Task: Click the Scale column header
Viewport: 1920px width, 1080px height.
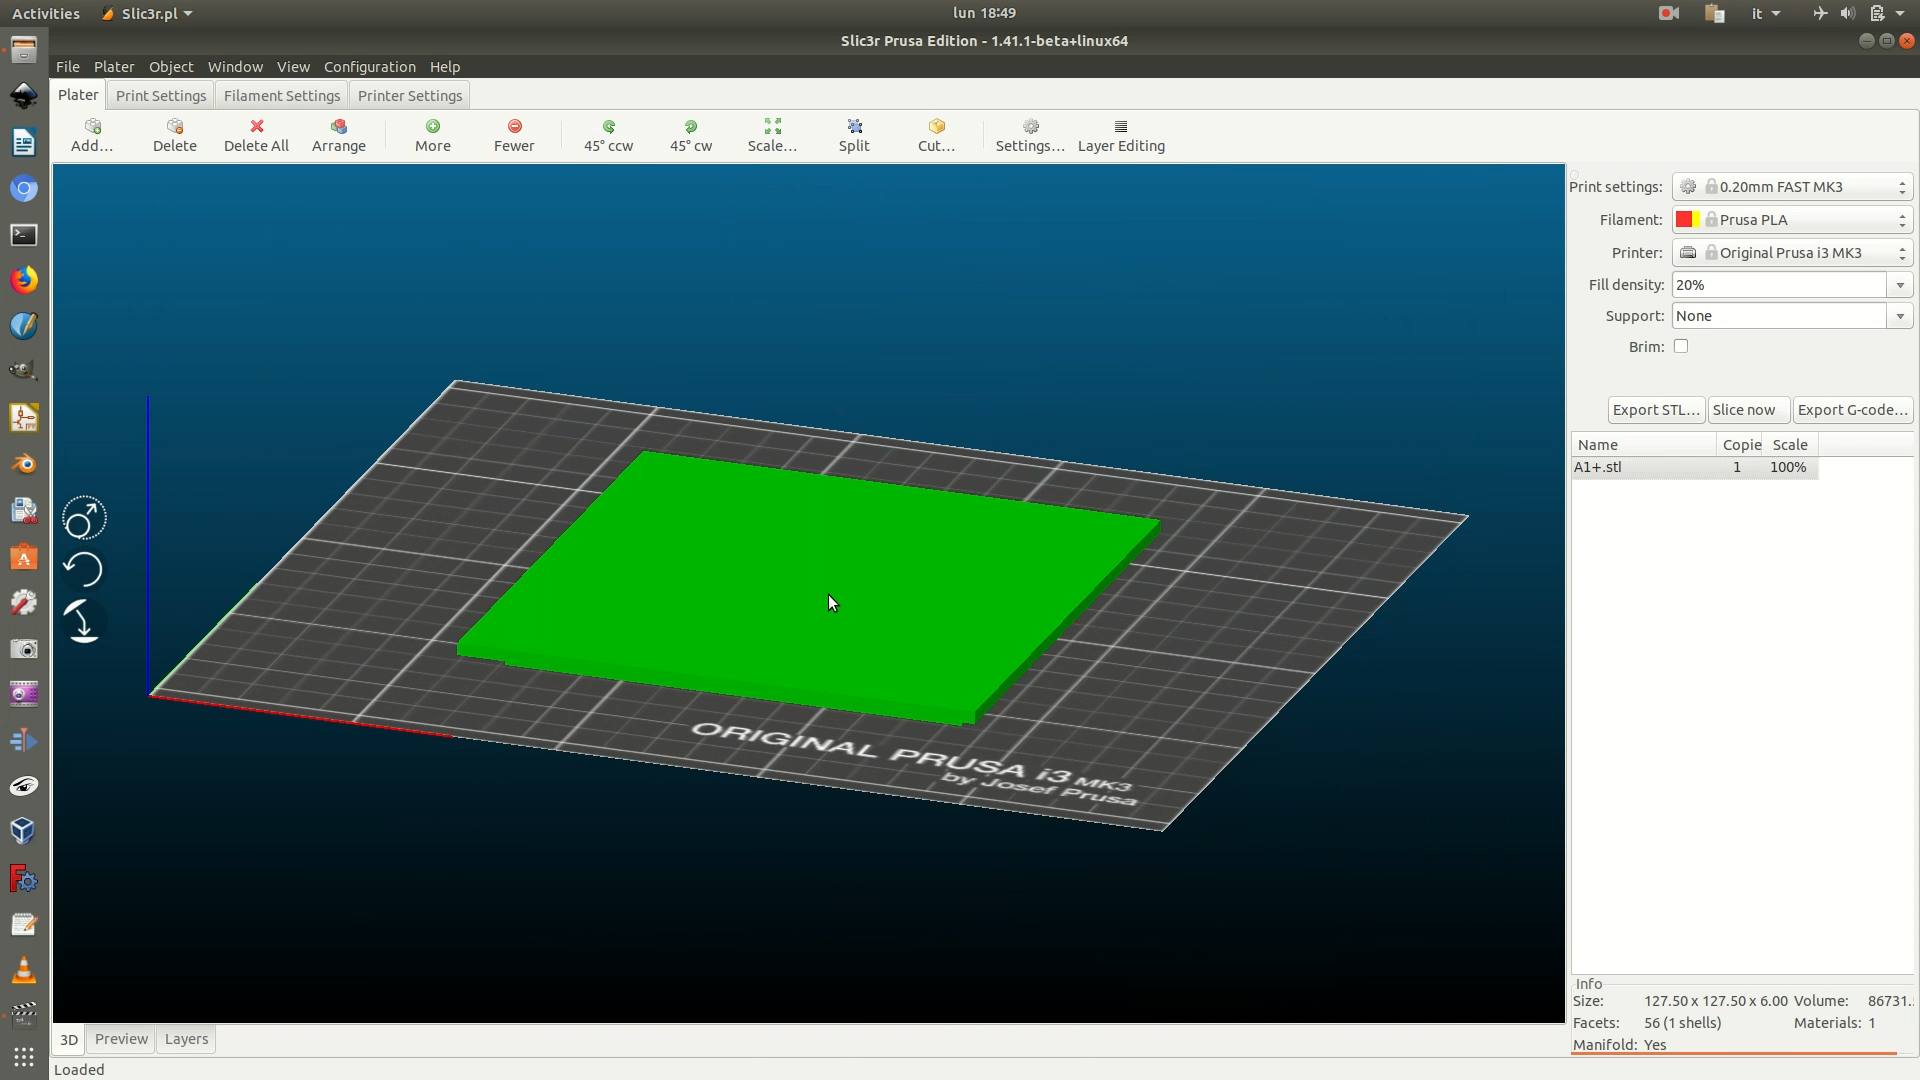Action: click(1790, 445)
